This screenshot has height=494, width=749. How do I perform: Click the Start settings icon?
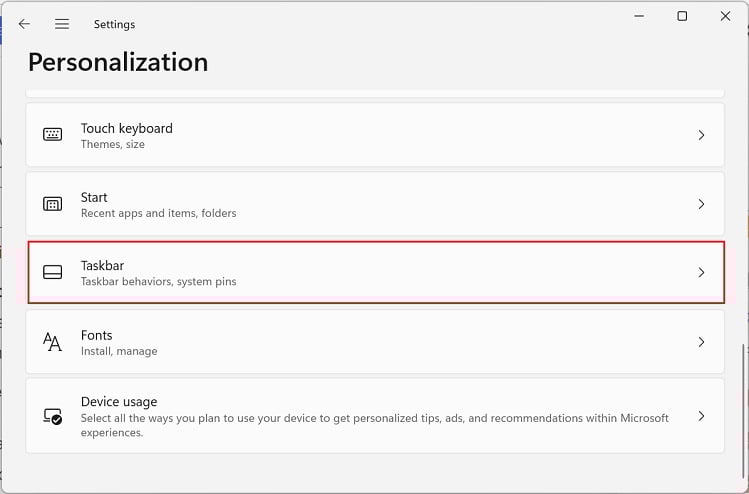coord(53,204)
